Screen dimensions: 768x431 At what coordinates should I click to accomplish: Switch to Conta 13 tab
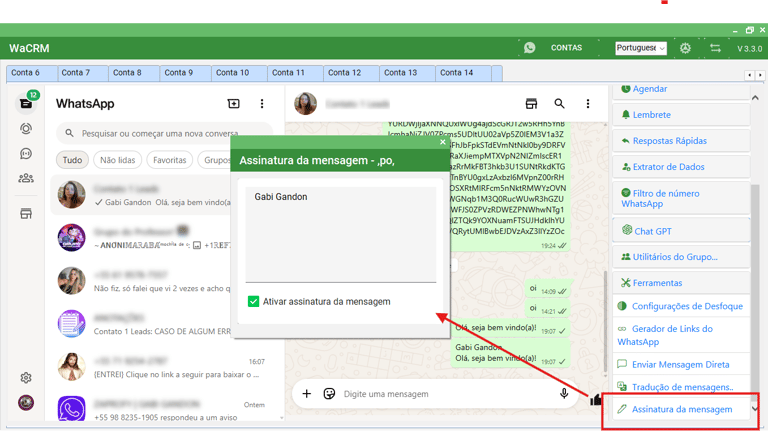[x=407, y=73]
